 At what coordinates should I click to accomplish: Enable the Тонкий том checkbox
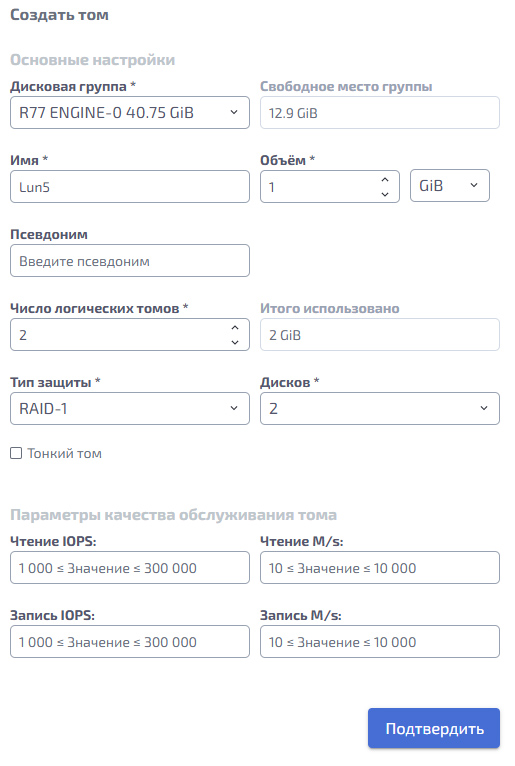[16, 453]
